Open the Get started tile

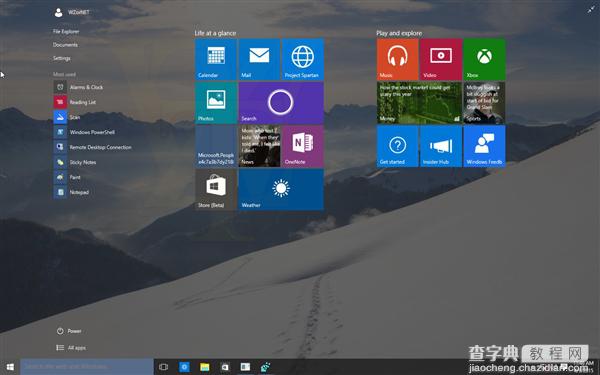(x=398, y=146)
